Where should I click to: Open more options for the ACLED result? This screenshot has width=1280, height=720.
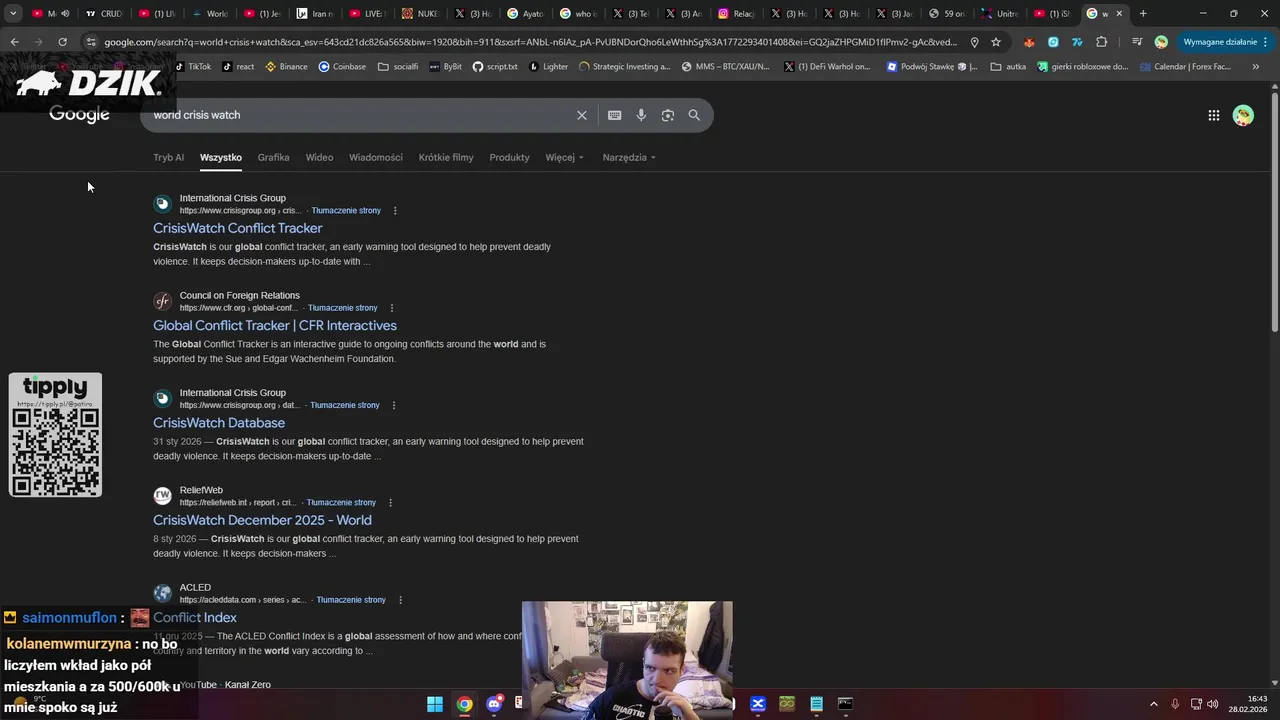(400, 600)
